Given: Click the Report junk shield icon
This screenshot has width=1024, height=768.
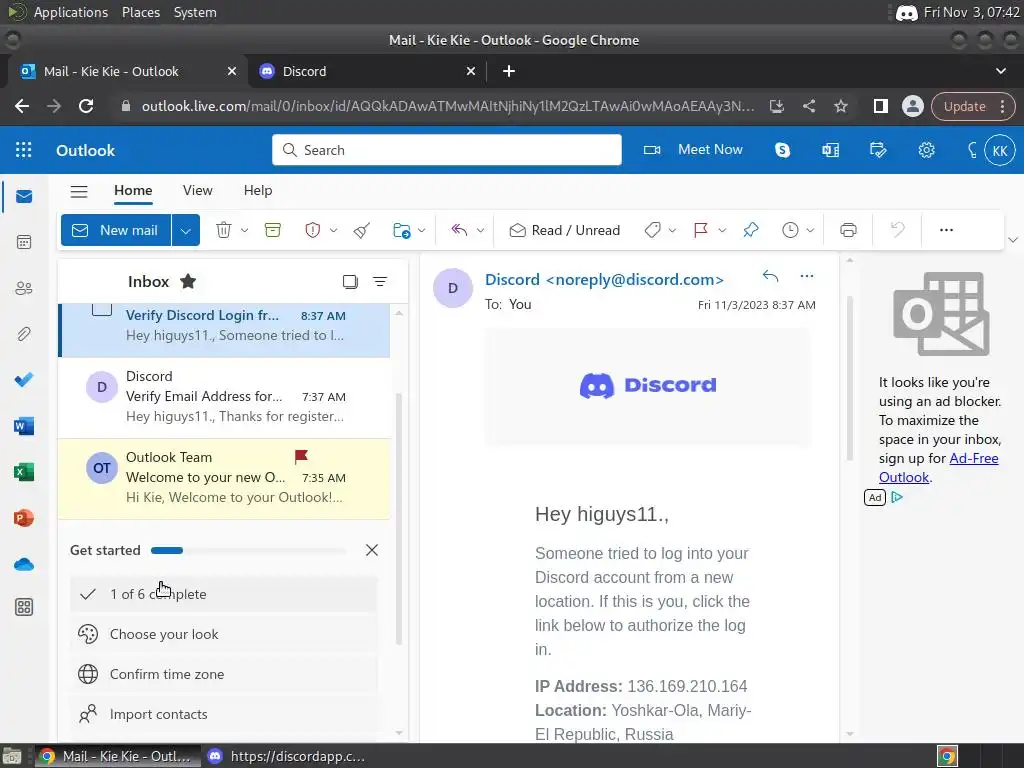Looking at the screenshot, I should click(x=313, y=230).
